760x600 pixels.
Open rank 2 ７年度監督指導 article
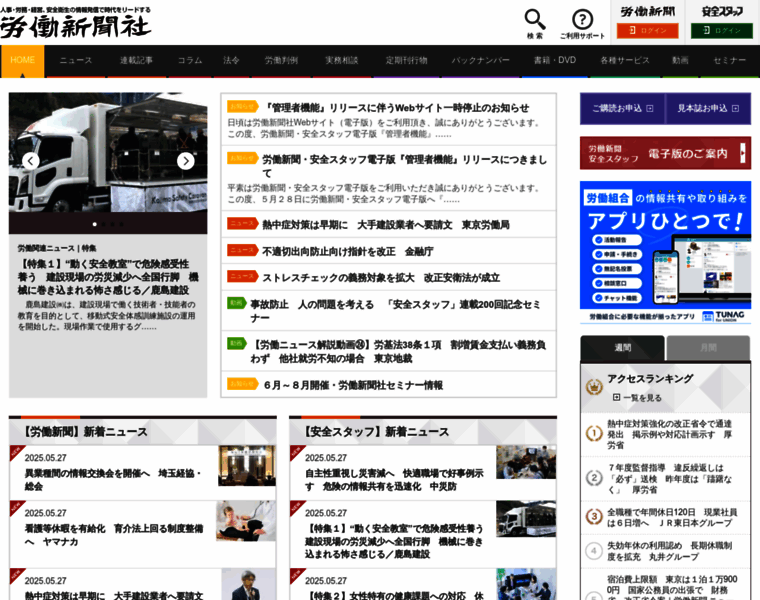670,478
